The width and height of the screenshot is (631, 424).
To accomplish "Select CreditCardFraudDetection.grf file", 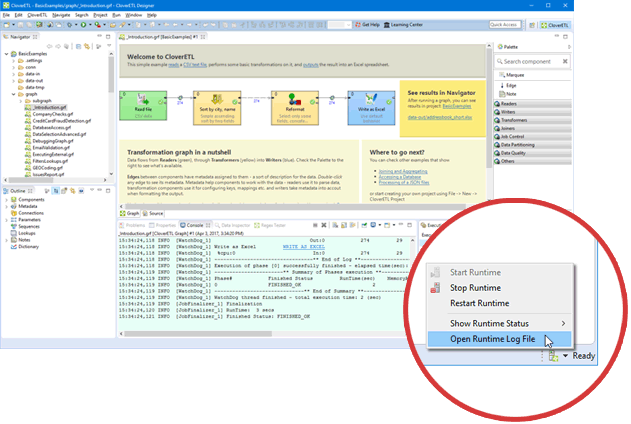I will coord(58,121).
